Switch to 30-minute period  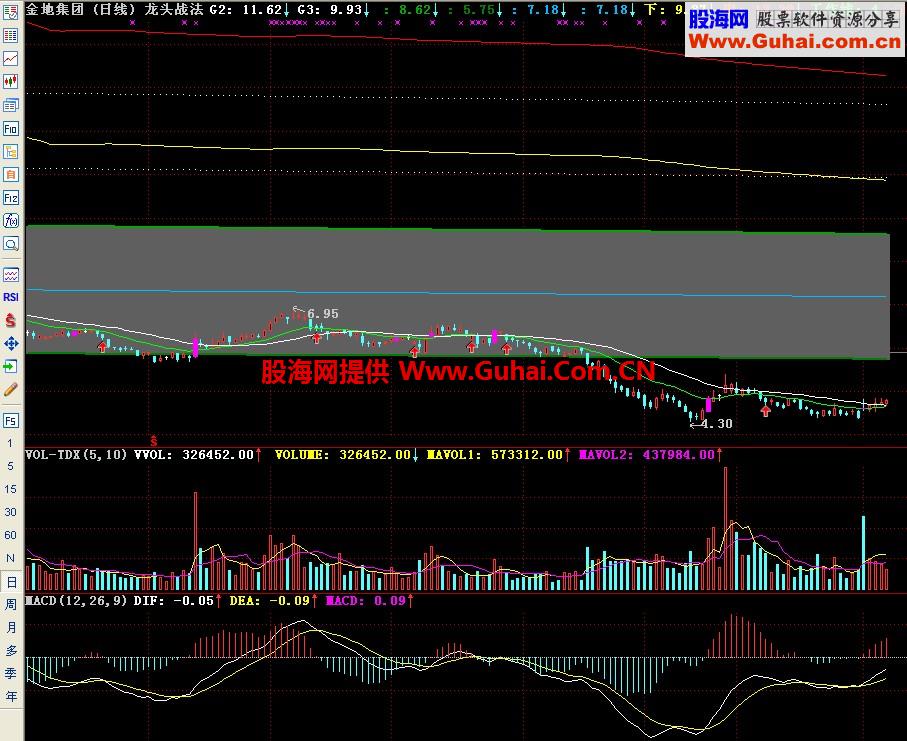click(x=10, y=512)
